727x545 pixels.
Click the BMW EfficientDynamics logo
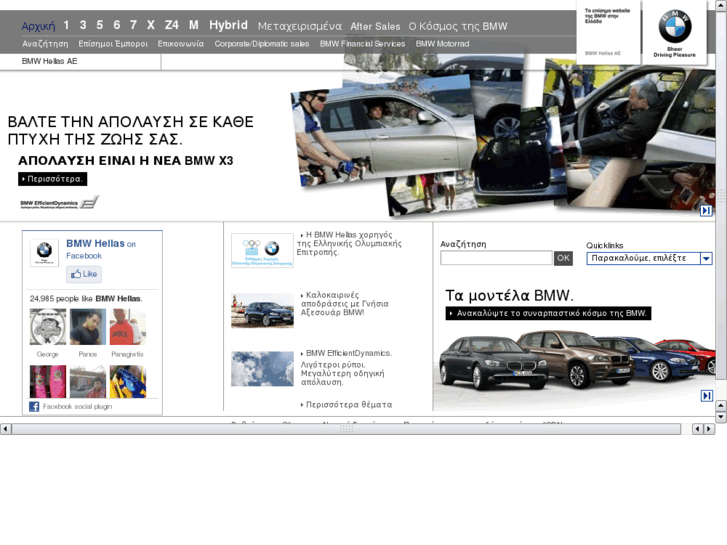(59, 203)
